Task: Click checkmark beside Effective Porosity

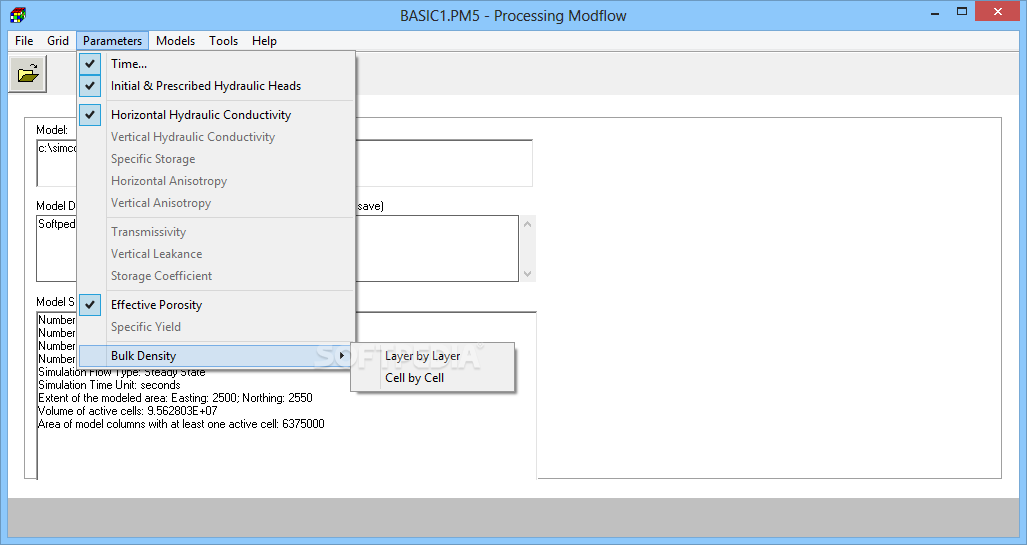Action: pos(90,305)
